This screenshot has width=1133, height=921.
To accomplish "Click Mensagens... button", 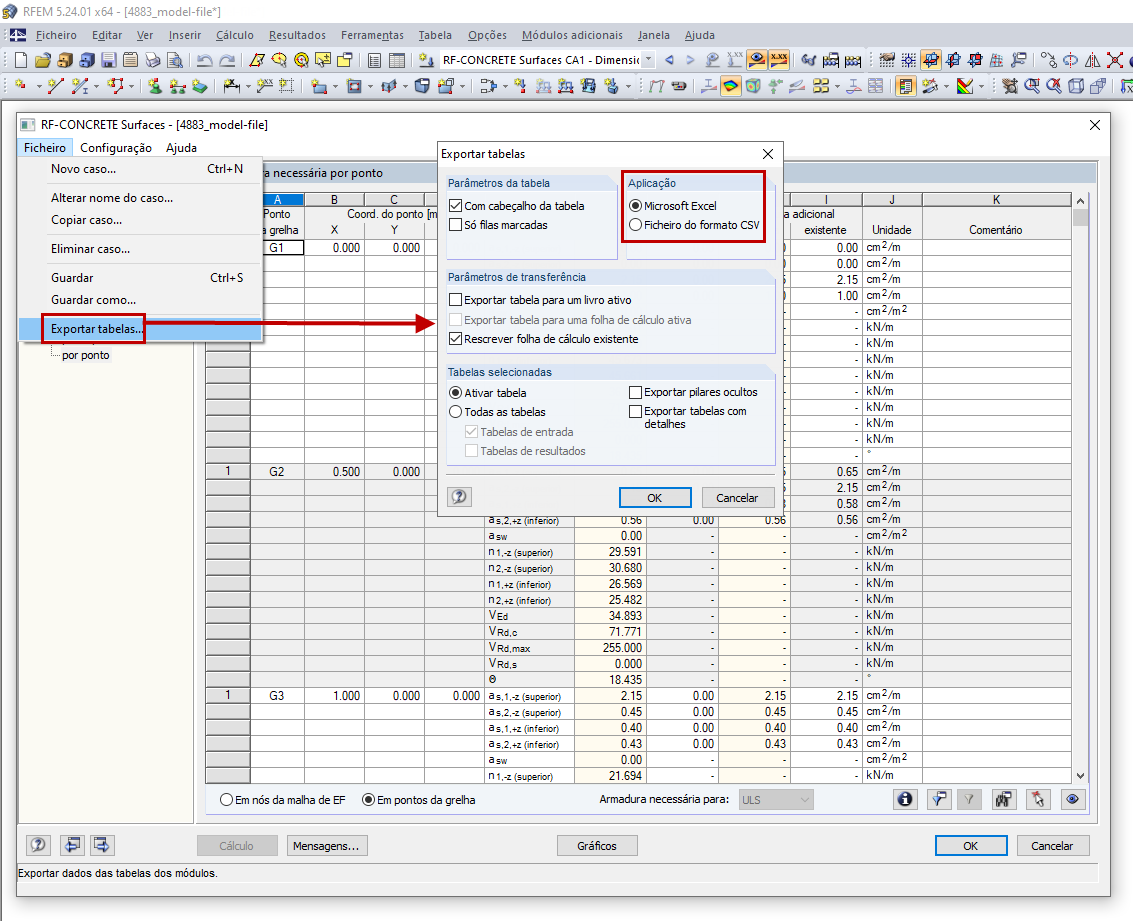I will (x=327, y=846).
